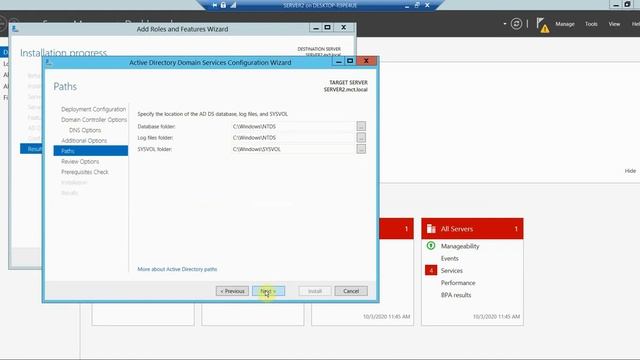
Task: Jump to the Review Options step
Action: tap(80, 162)
